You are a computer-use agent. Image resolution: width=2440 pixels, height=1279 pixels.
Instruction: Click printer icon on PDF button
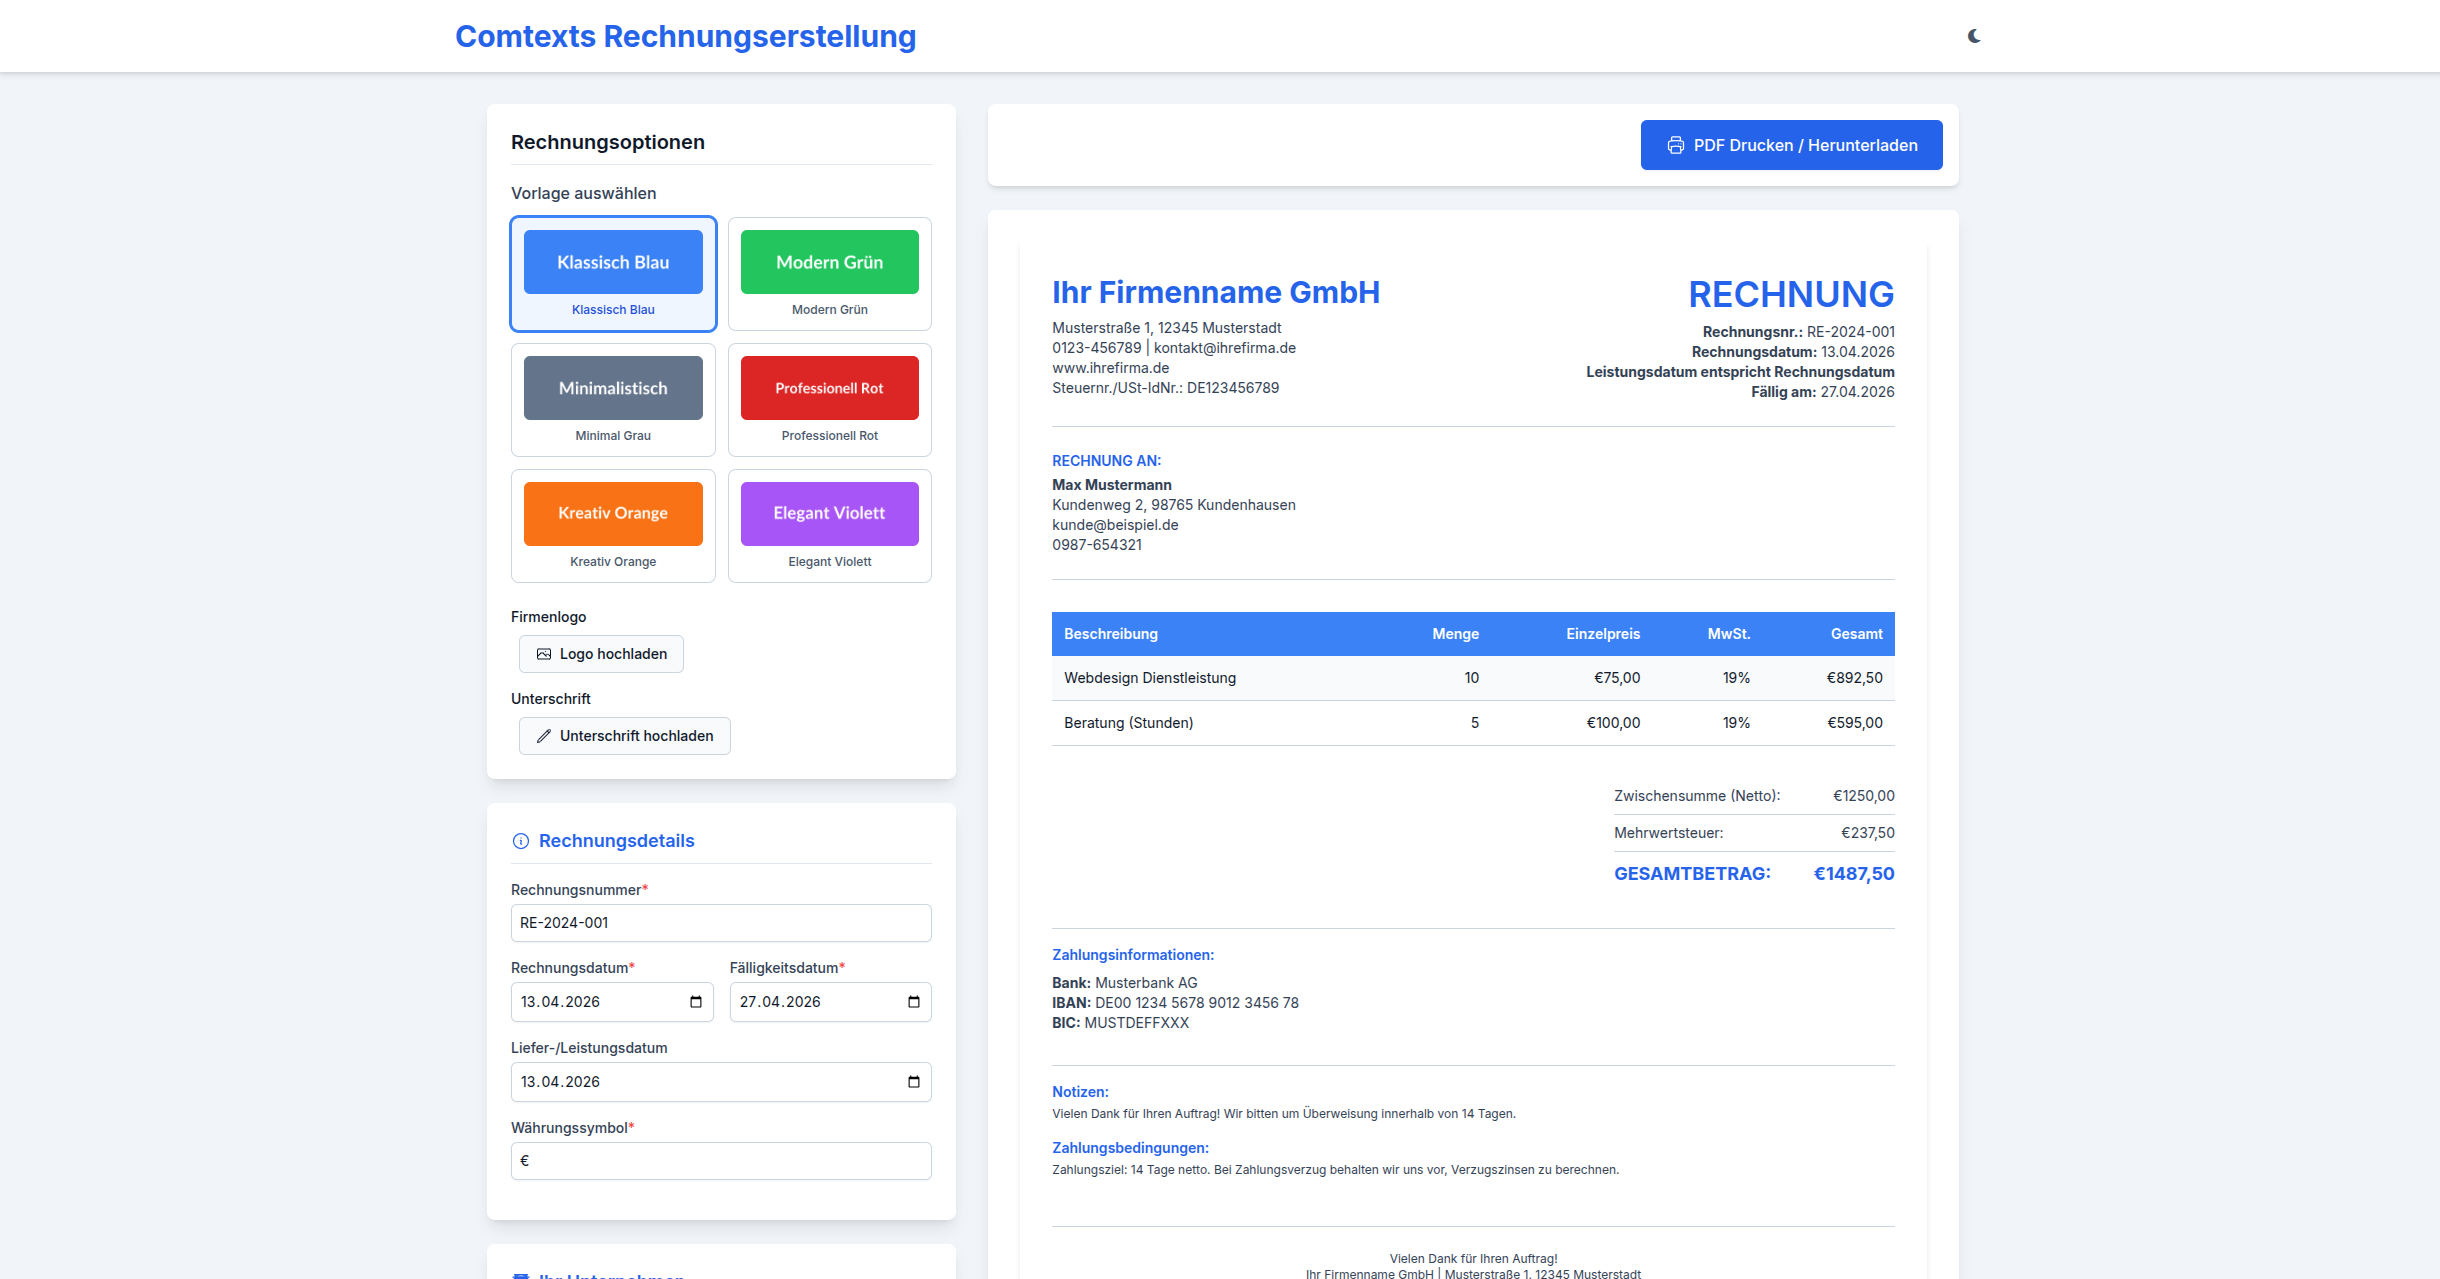(1675, 146)
